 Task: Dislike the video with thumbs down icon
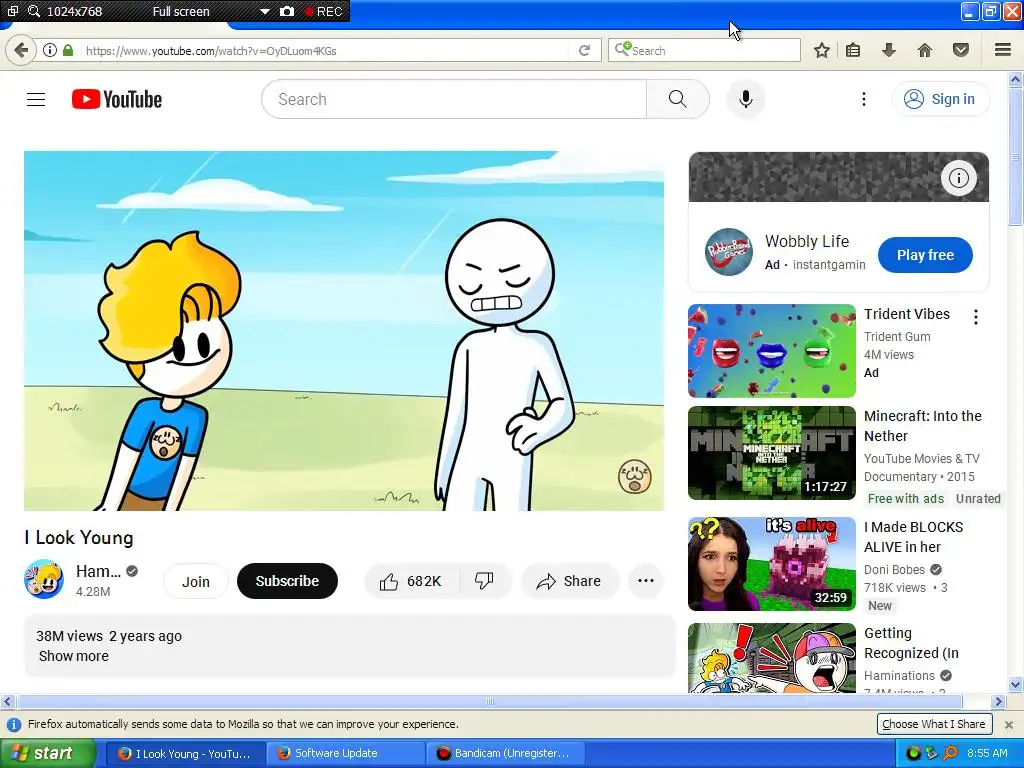(x=484, y=581)
